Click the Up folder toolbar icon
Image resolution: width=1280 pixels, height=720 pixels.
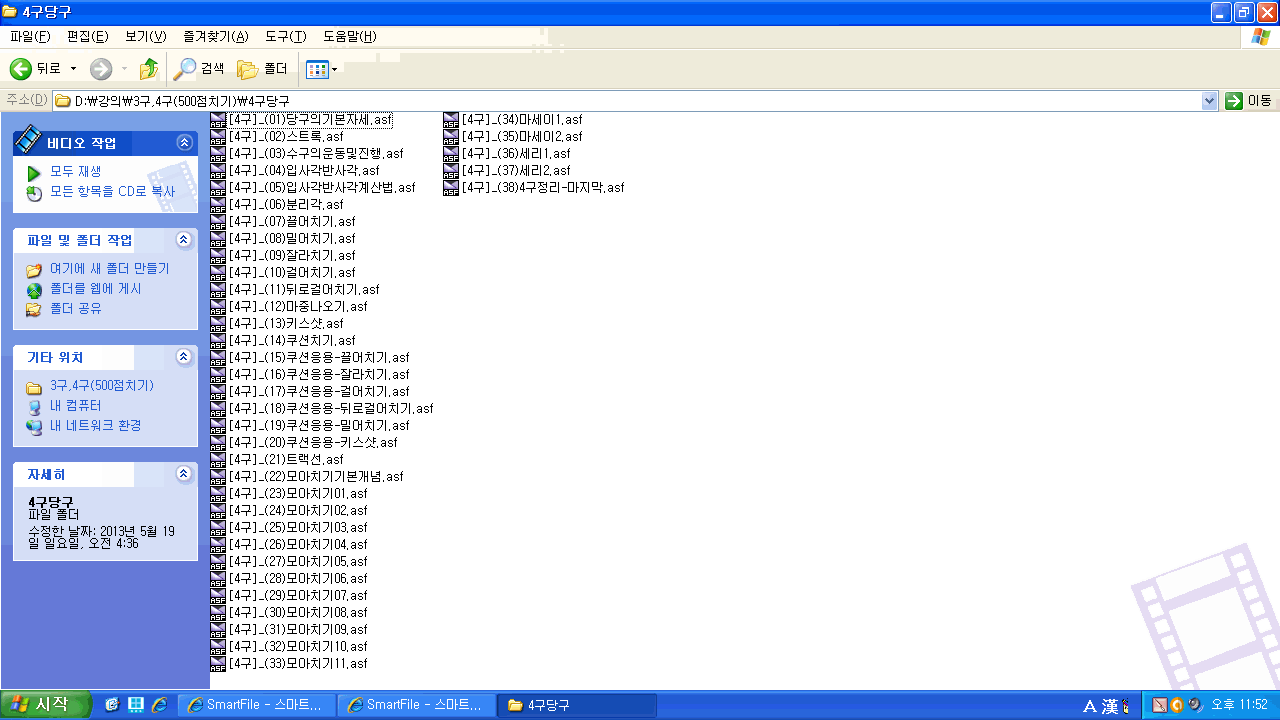[148, 69]
